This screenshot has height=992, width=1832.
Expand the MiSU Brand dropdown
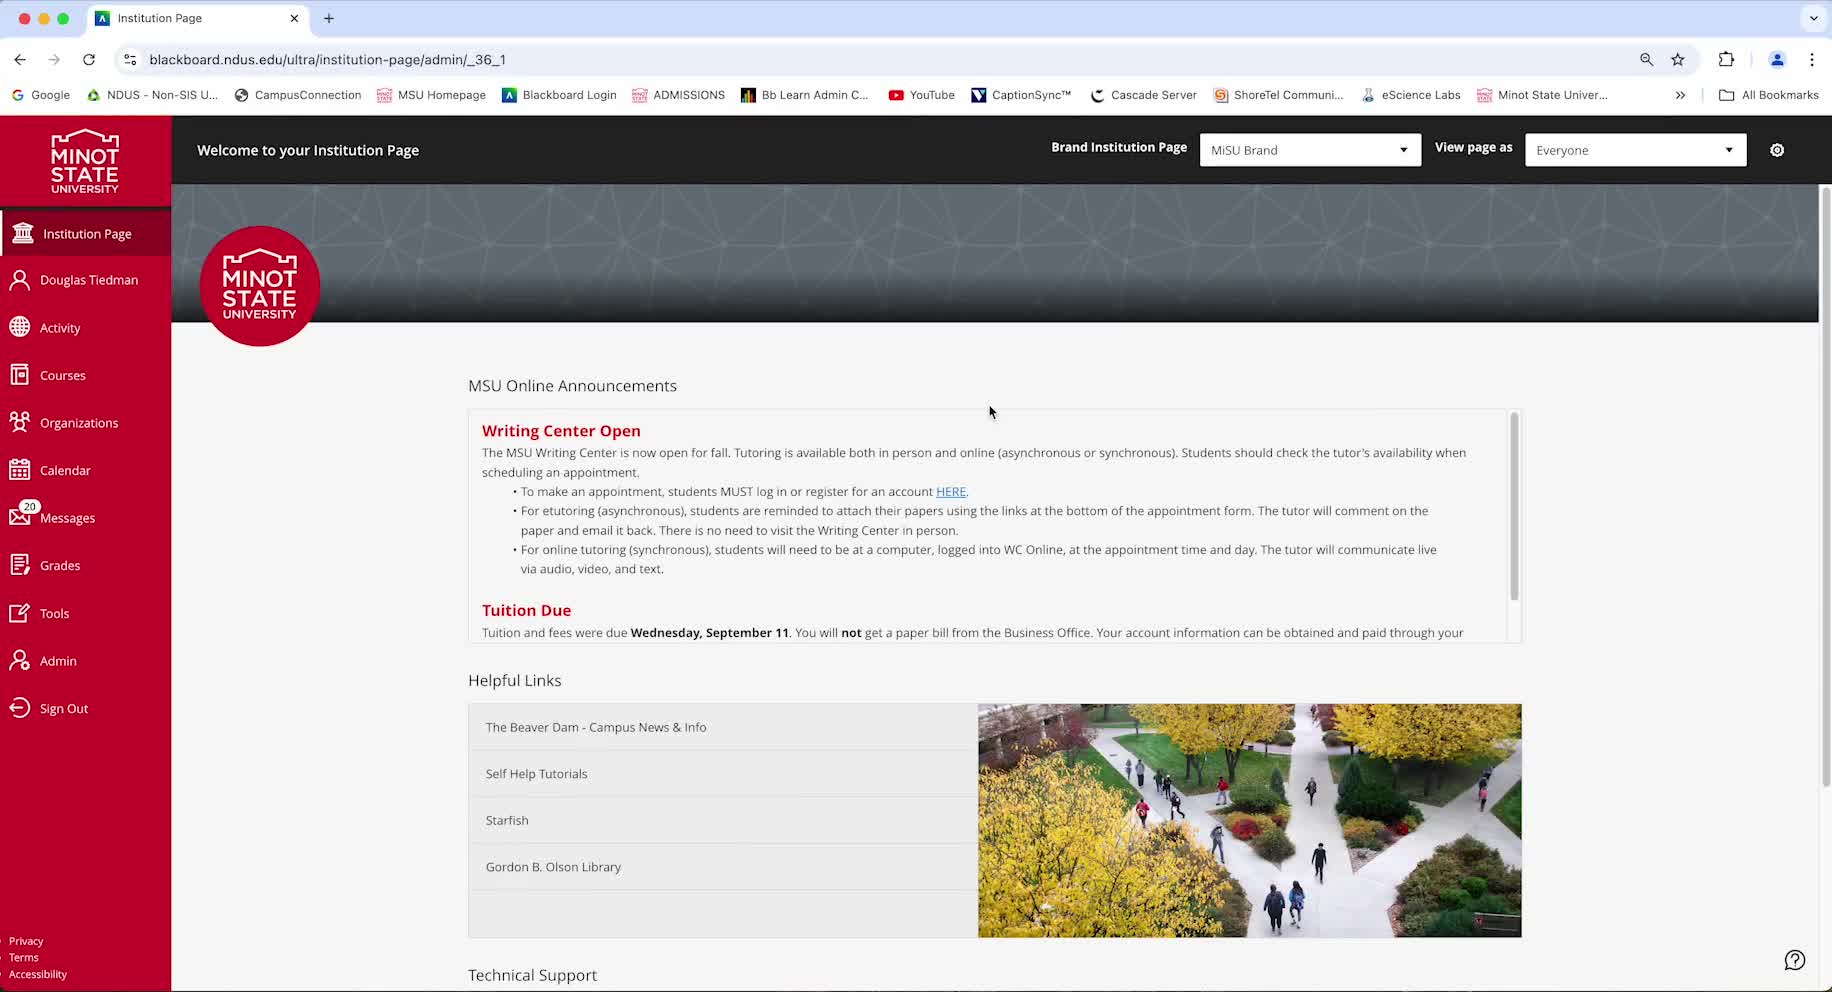[x=1310, y=150]
